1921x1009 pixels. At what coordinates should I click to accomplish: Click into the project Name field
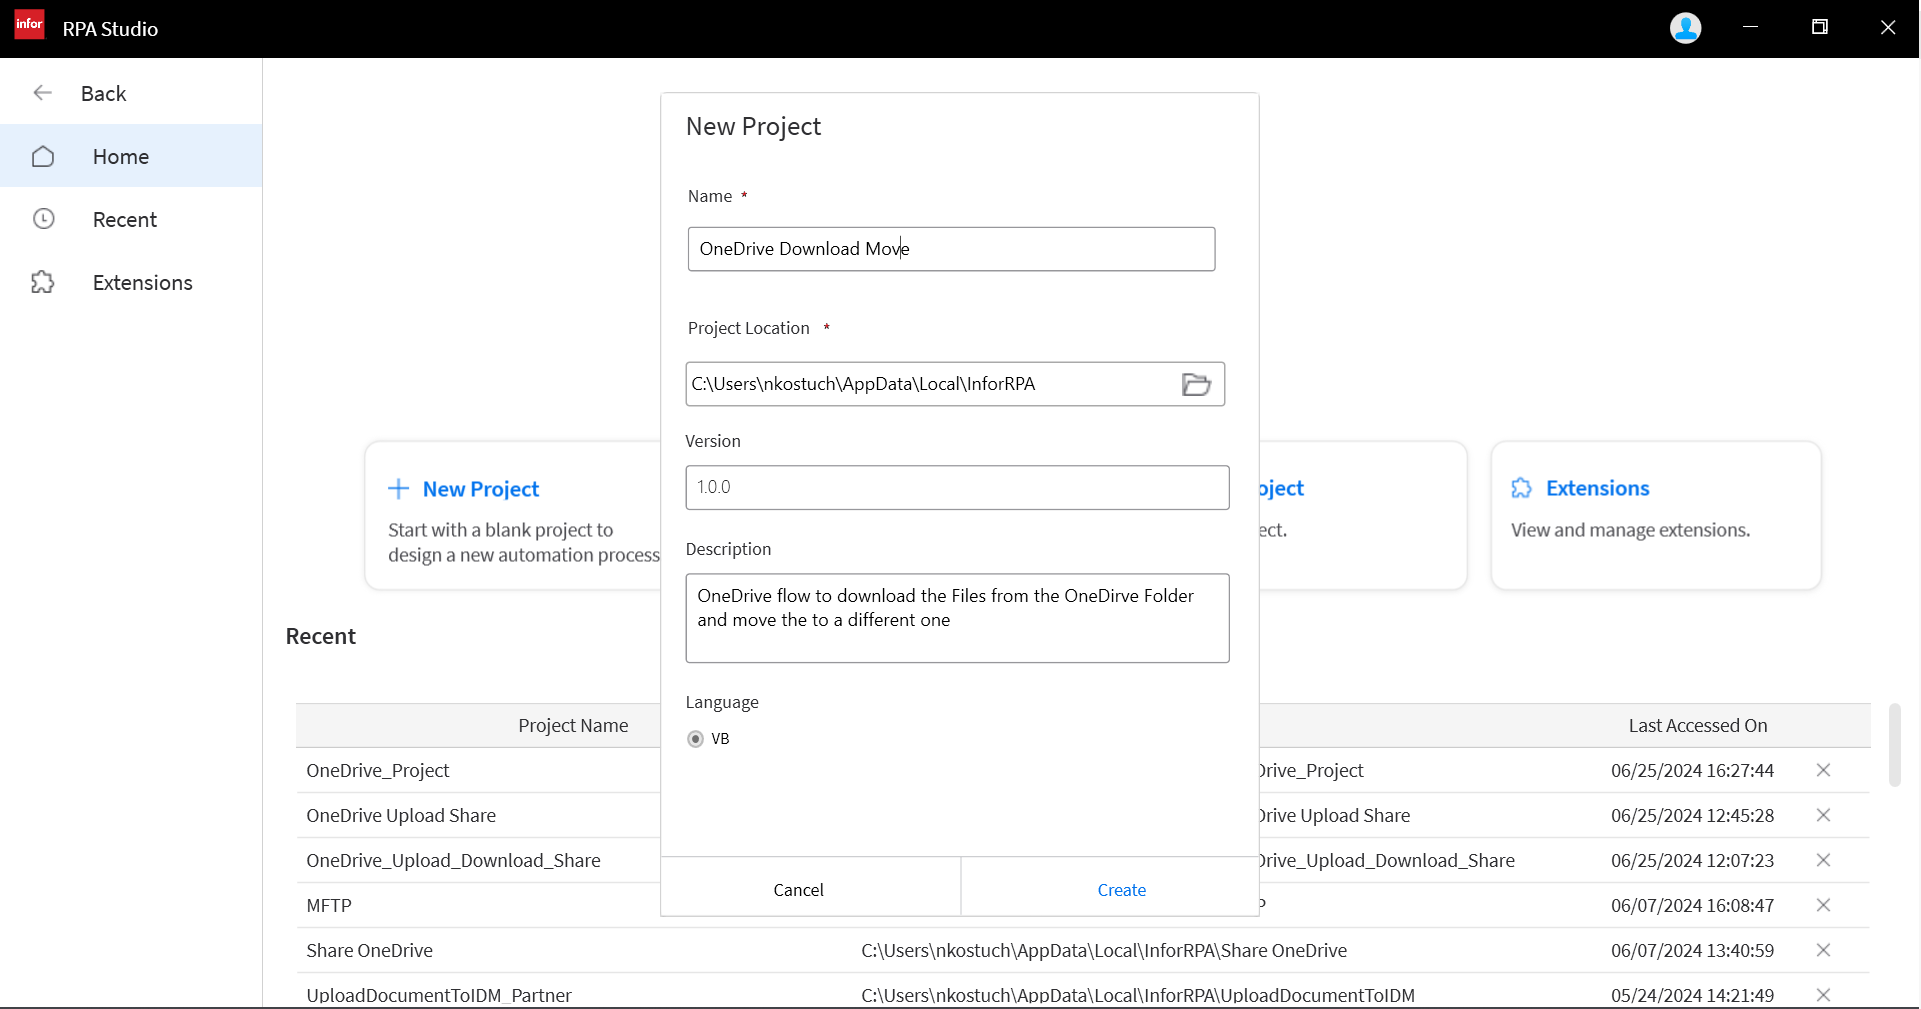(950, 249)
